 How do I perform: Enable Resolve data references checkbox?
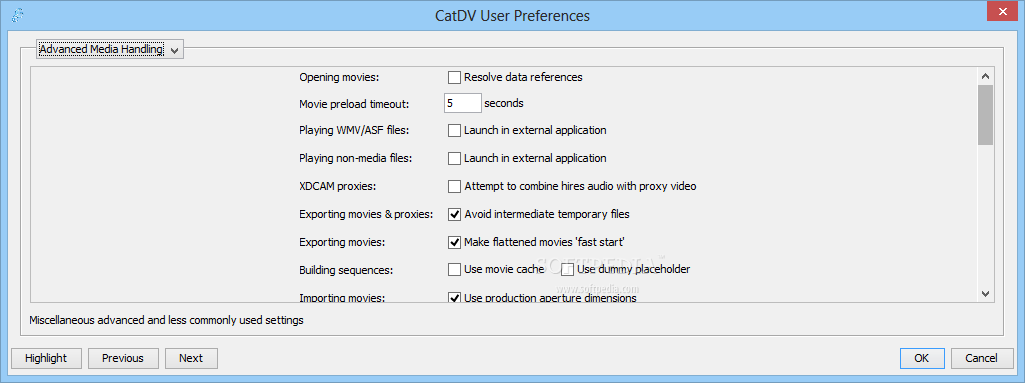pos(454,77)
